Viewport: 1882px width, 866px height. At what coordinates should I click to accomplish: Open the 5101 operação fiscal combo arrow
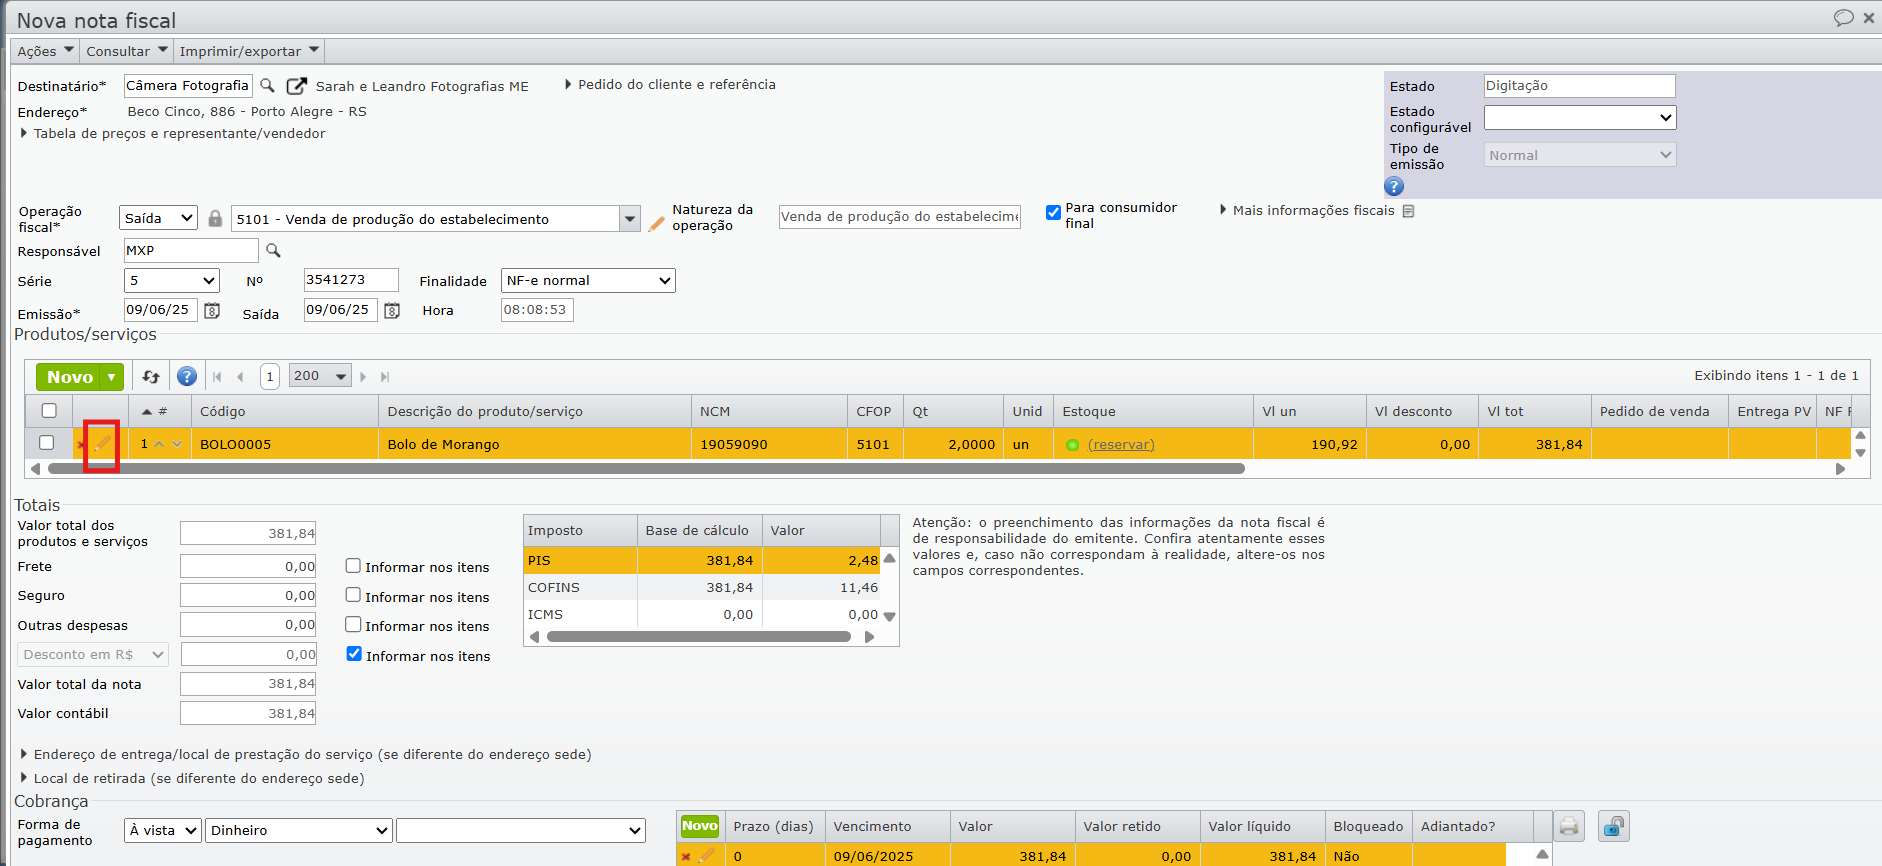630,219
